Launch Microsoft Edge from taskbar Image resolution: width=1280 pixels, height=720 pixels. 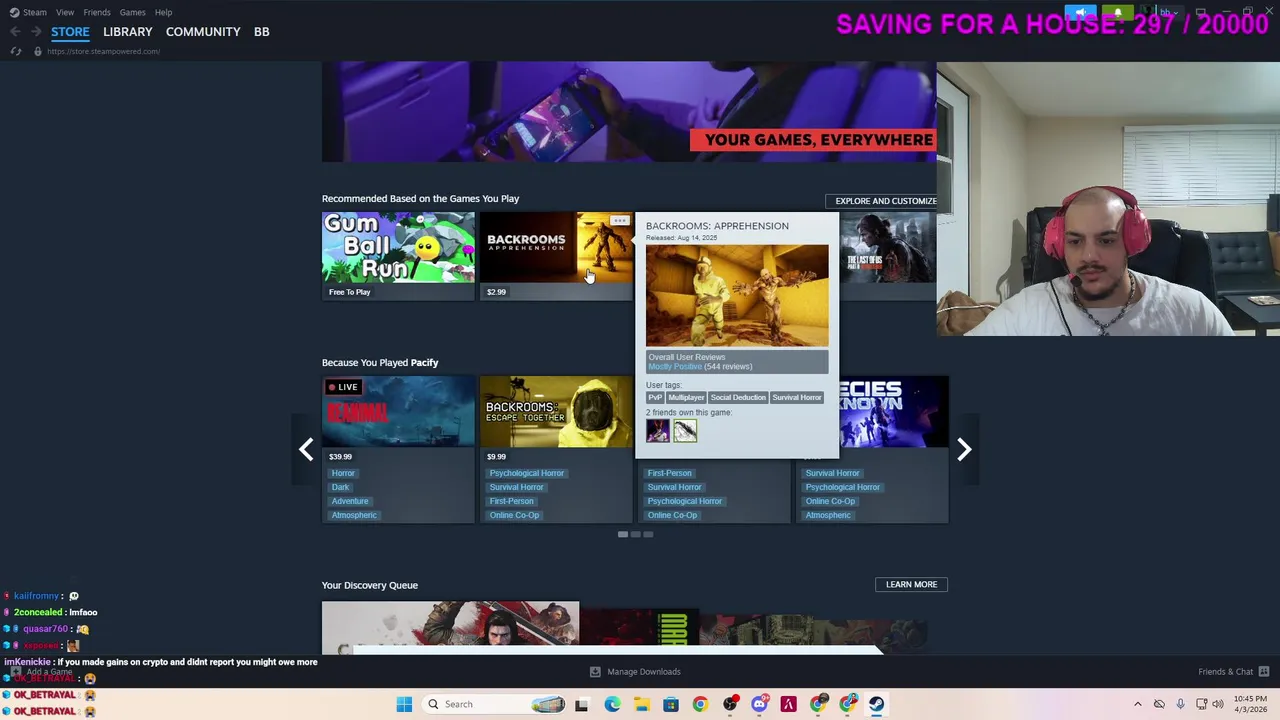point(612,704)
